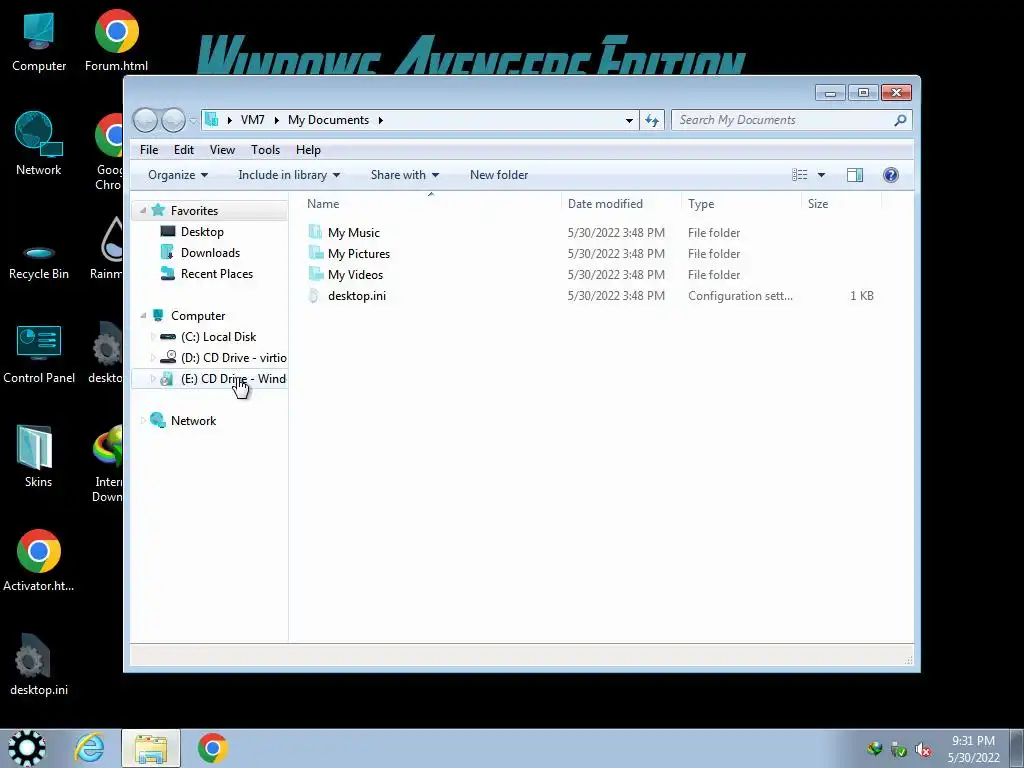Click the Start button gear in taskbar

[x=27, y=748]
